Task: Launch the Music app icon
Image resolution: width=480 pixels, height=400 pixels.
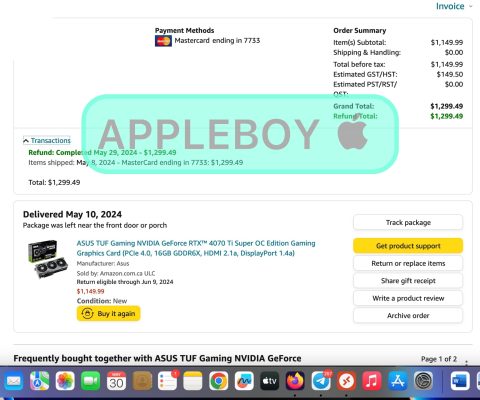Action: pos(372,381)
